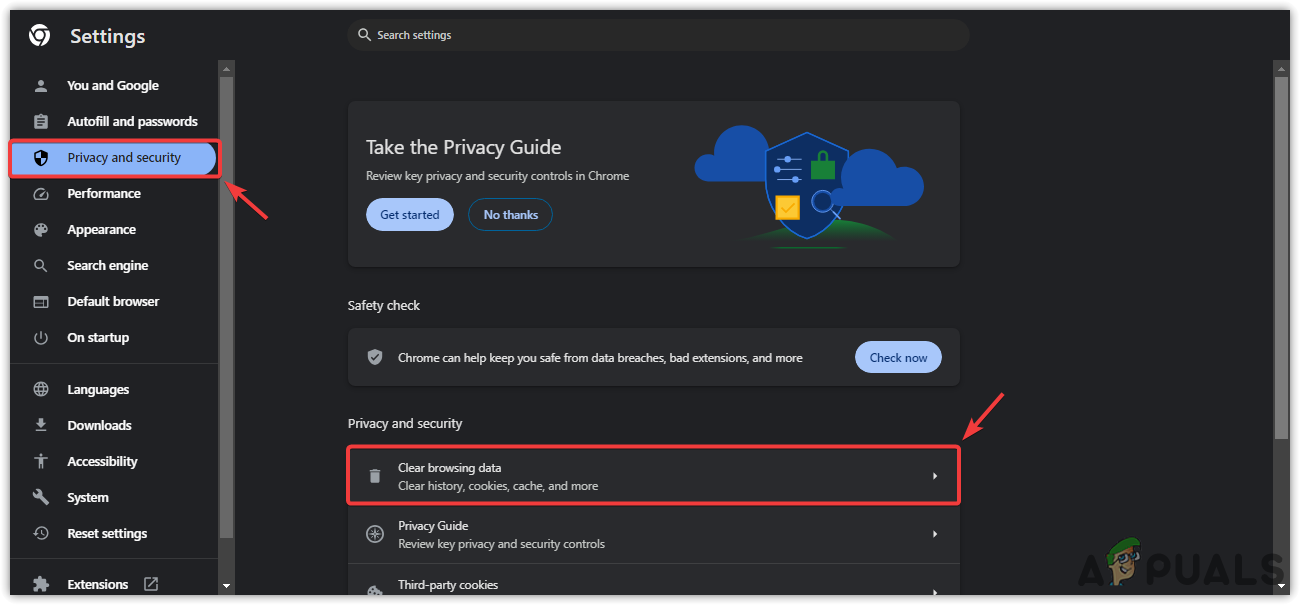Click the Autofill and passwords clipboard icon
The width and height of the screenshot is (1300, 605).
41,122
